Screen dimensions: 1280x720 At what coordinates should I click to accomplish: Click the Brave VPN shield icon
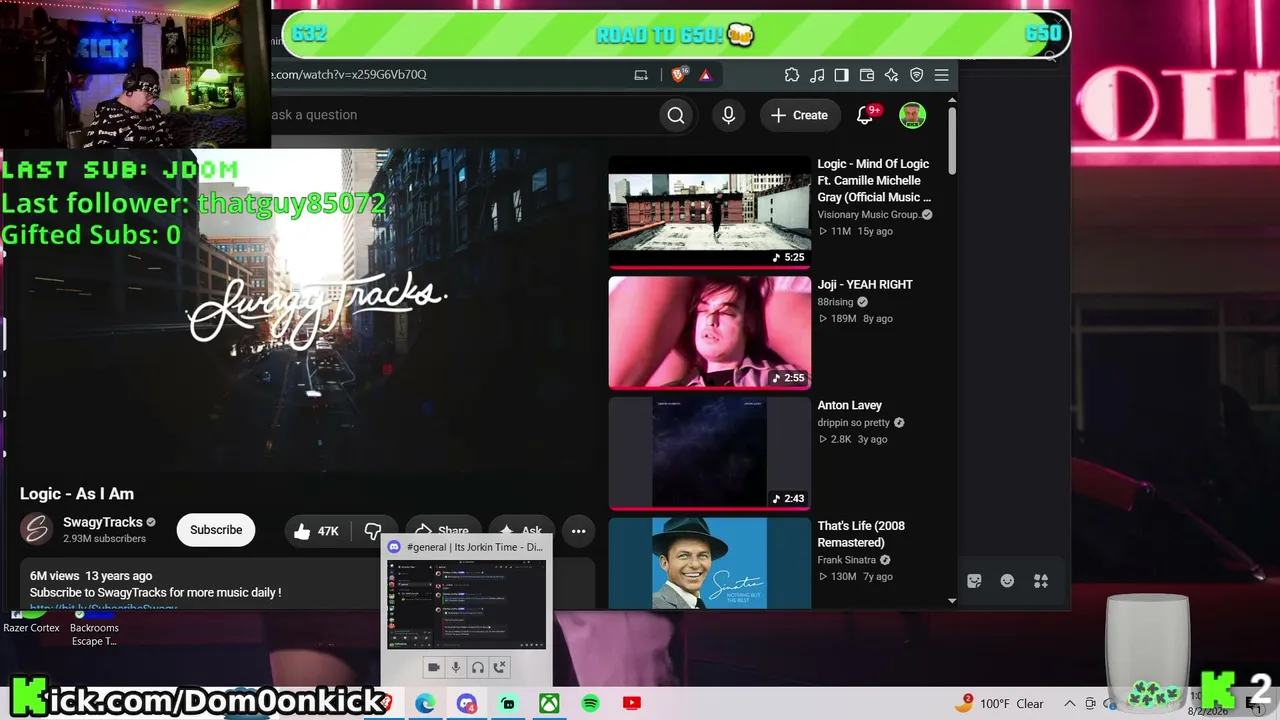click(x=916, y=75)
